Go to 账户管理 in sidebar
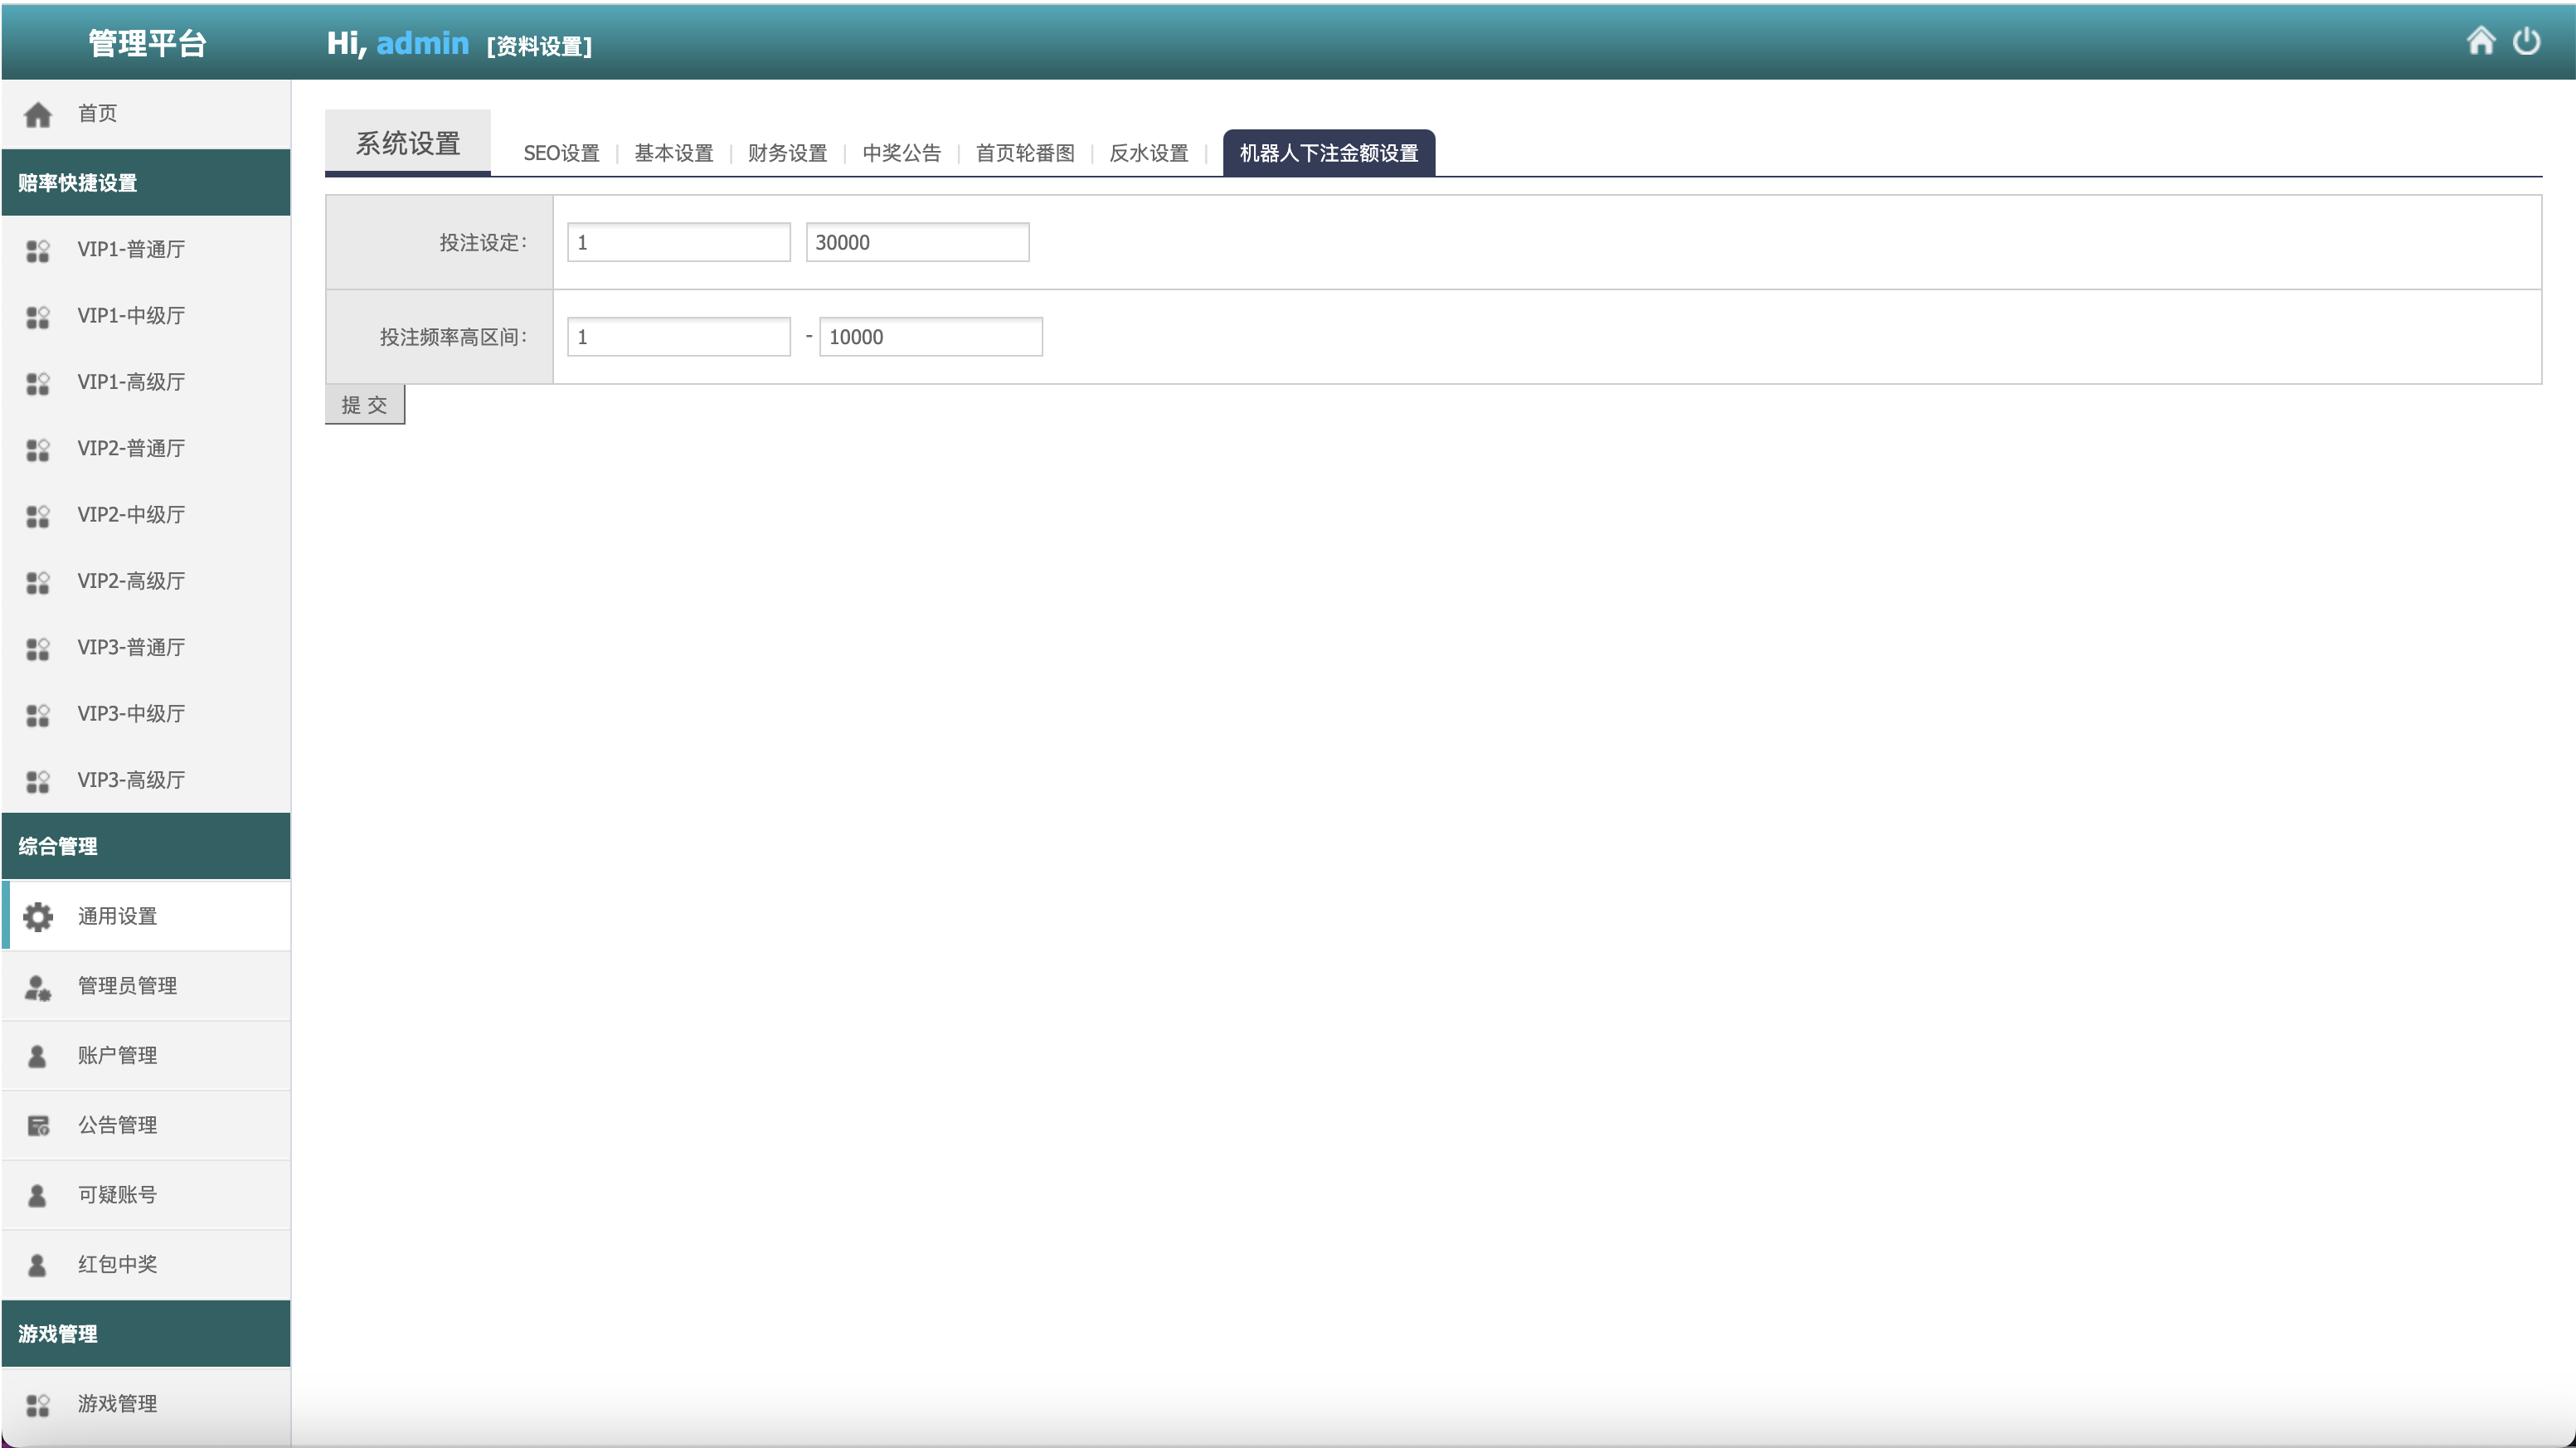2576x1448 pixels. (x=117, y=1055)
